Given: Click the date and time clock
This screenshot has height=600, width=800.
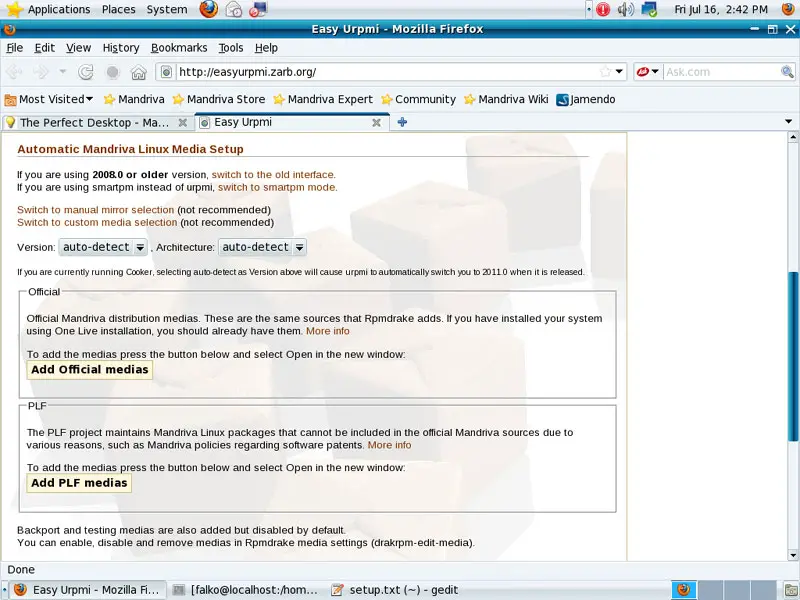Looking at the screenshot, I should 720,9.
